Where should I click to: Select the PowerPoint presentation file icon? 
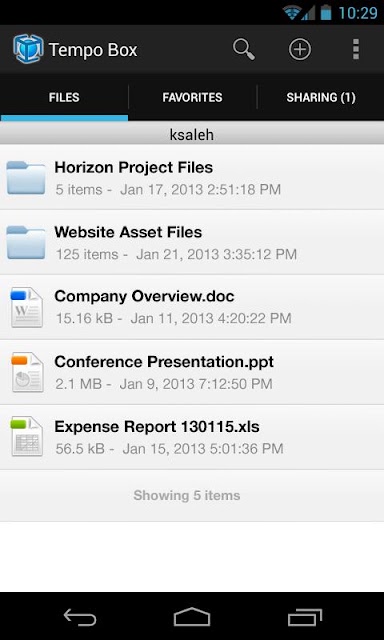(x=27, y=372)
